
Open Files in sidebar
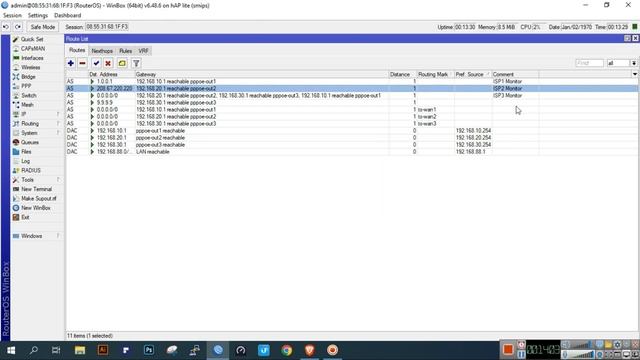pyautogui.click(x=26, y=152)
